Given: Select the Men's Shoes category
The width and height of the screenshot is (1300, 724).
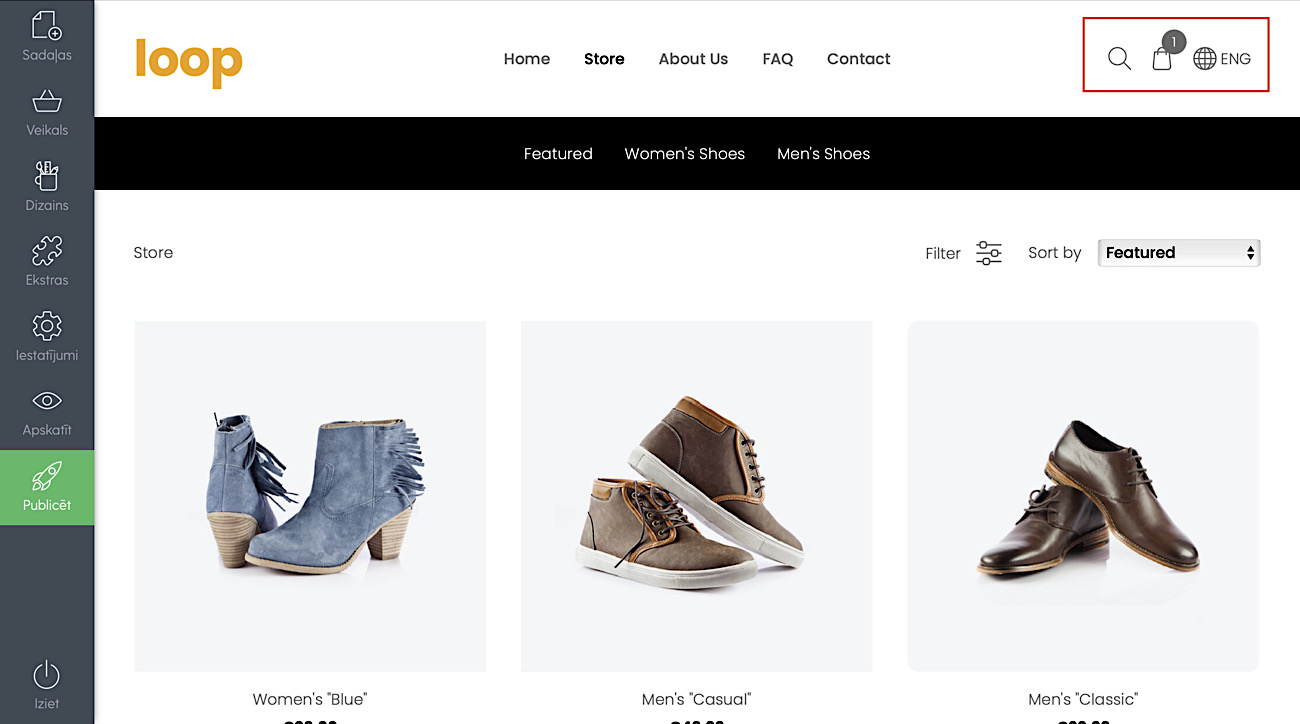Looking at the screenshot, I should (824, 154).
